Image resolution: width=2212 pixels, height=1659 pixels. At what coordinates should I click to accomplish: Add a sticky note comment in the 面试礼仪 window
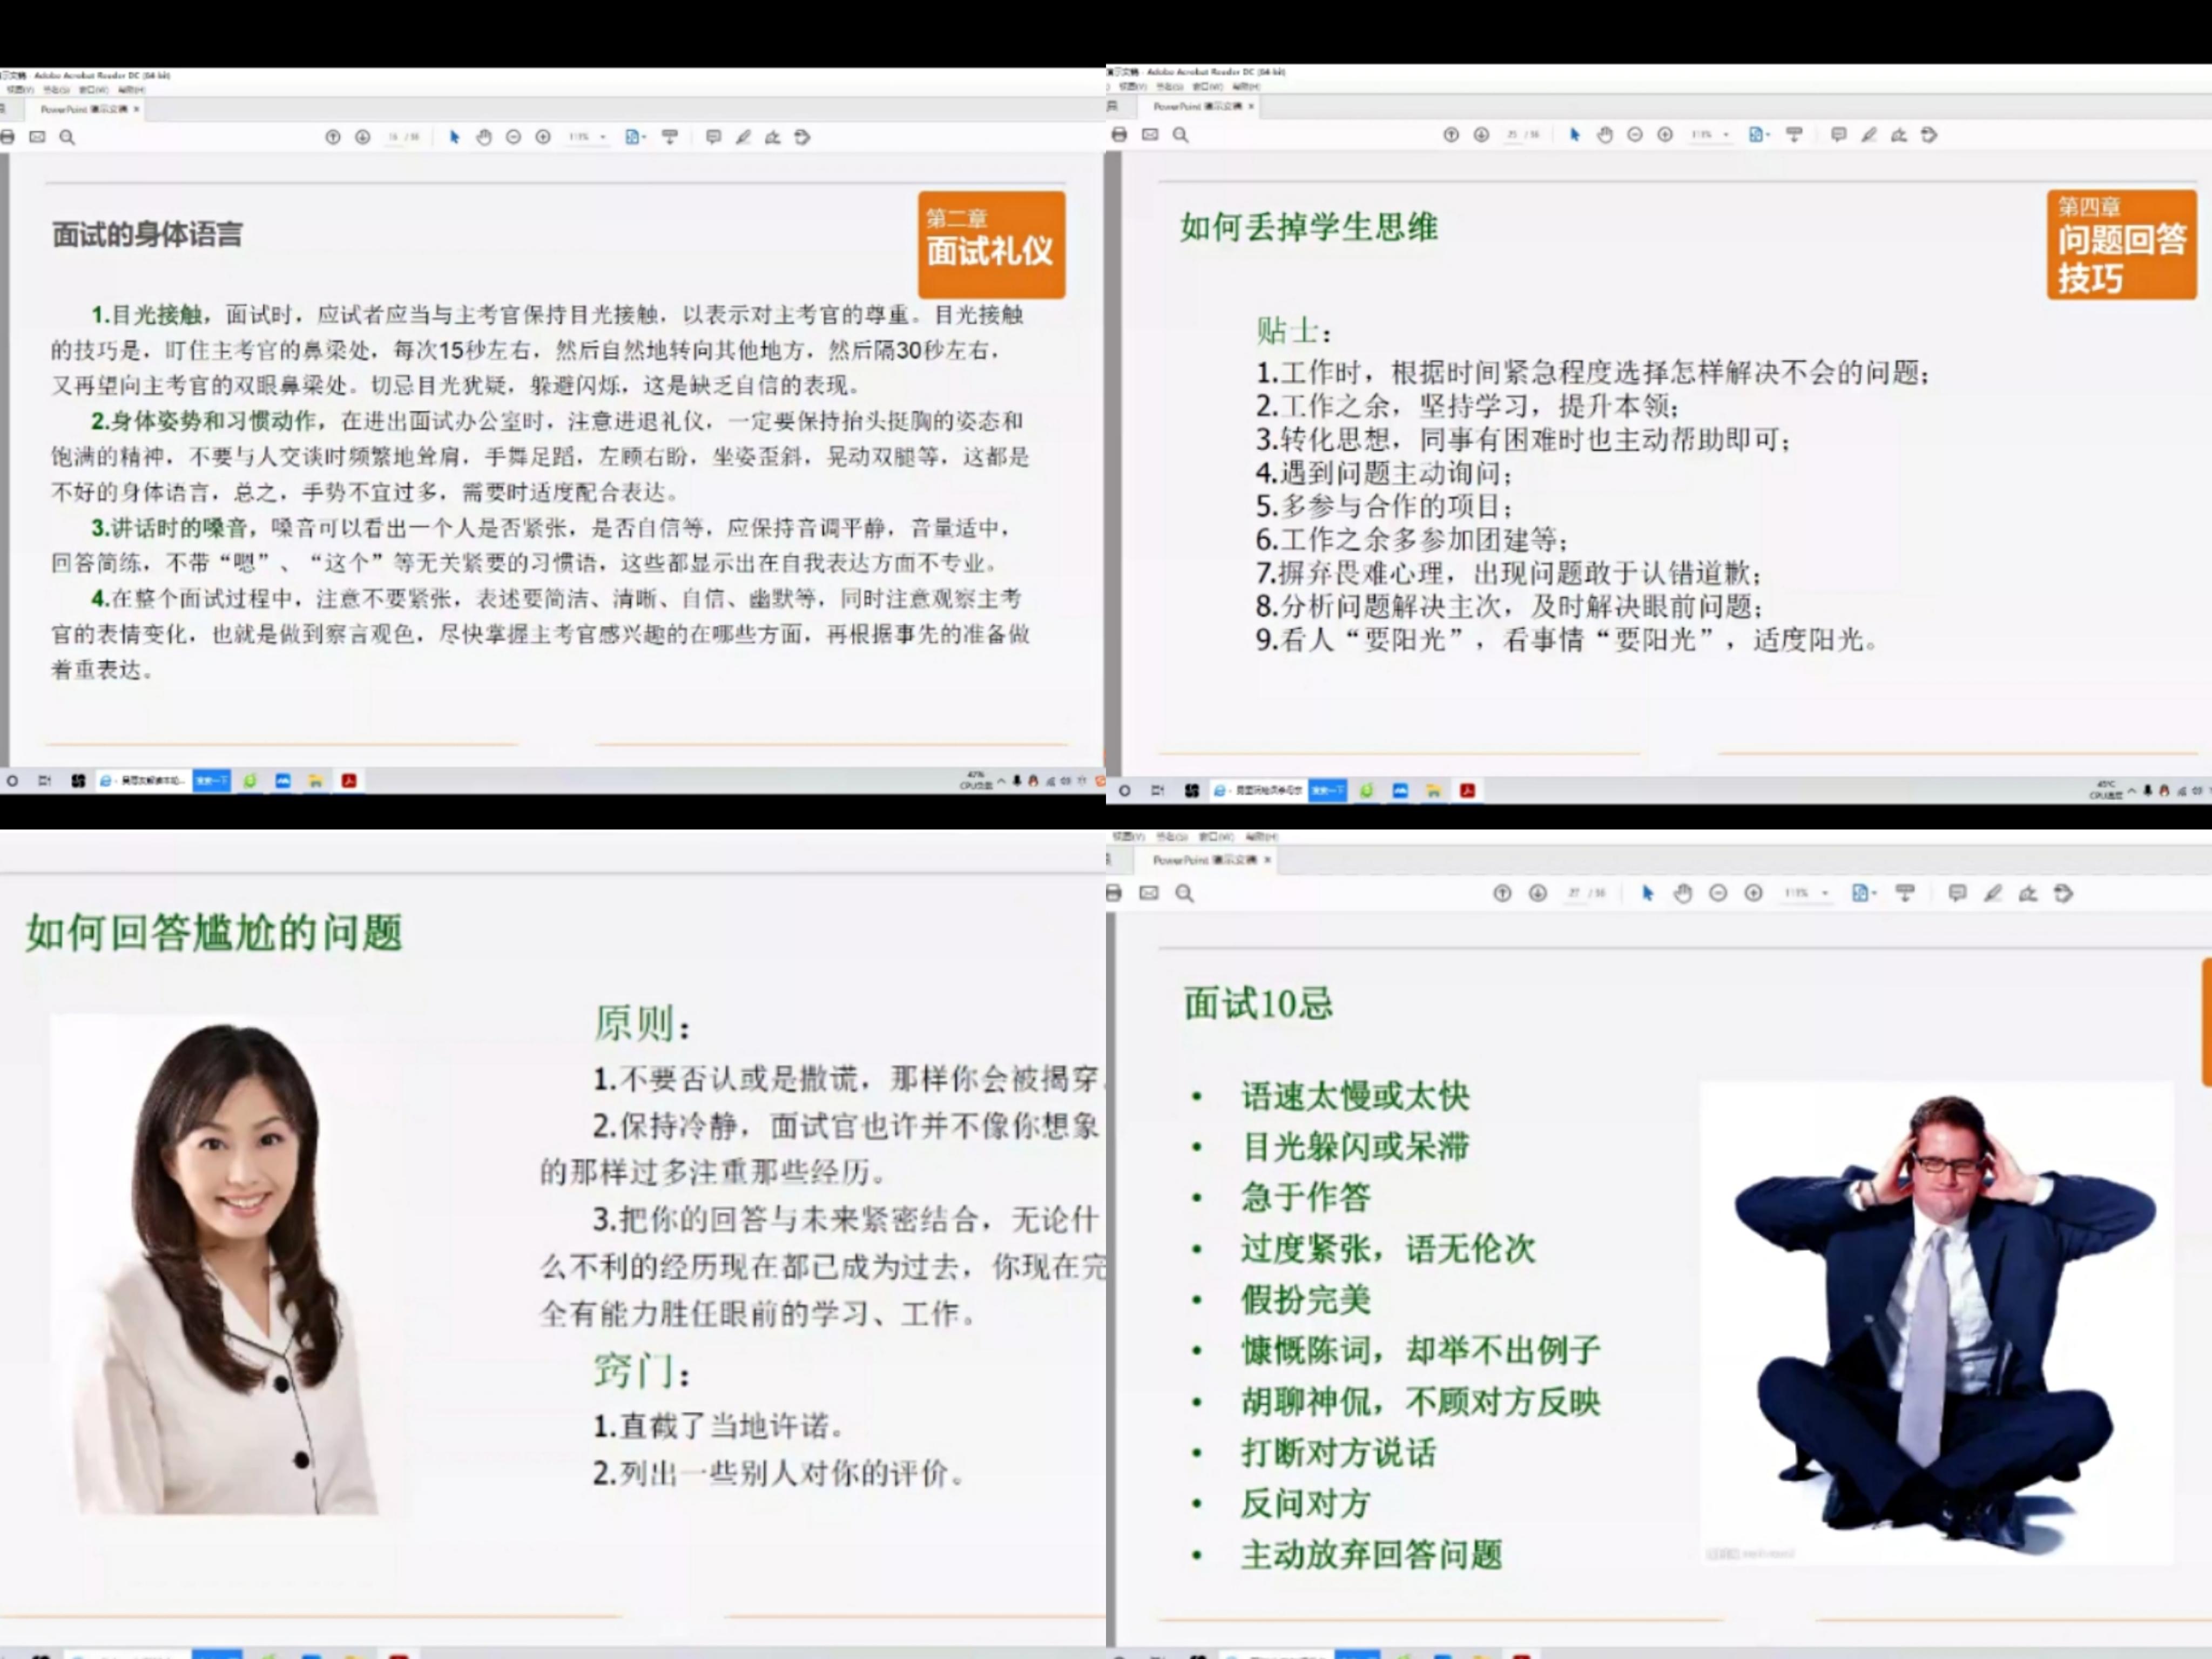[713, 137]
